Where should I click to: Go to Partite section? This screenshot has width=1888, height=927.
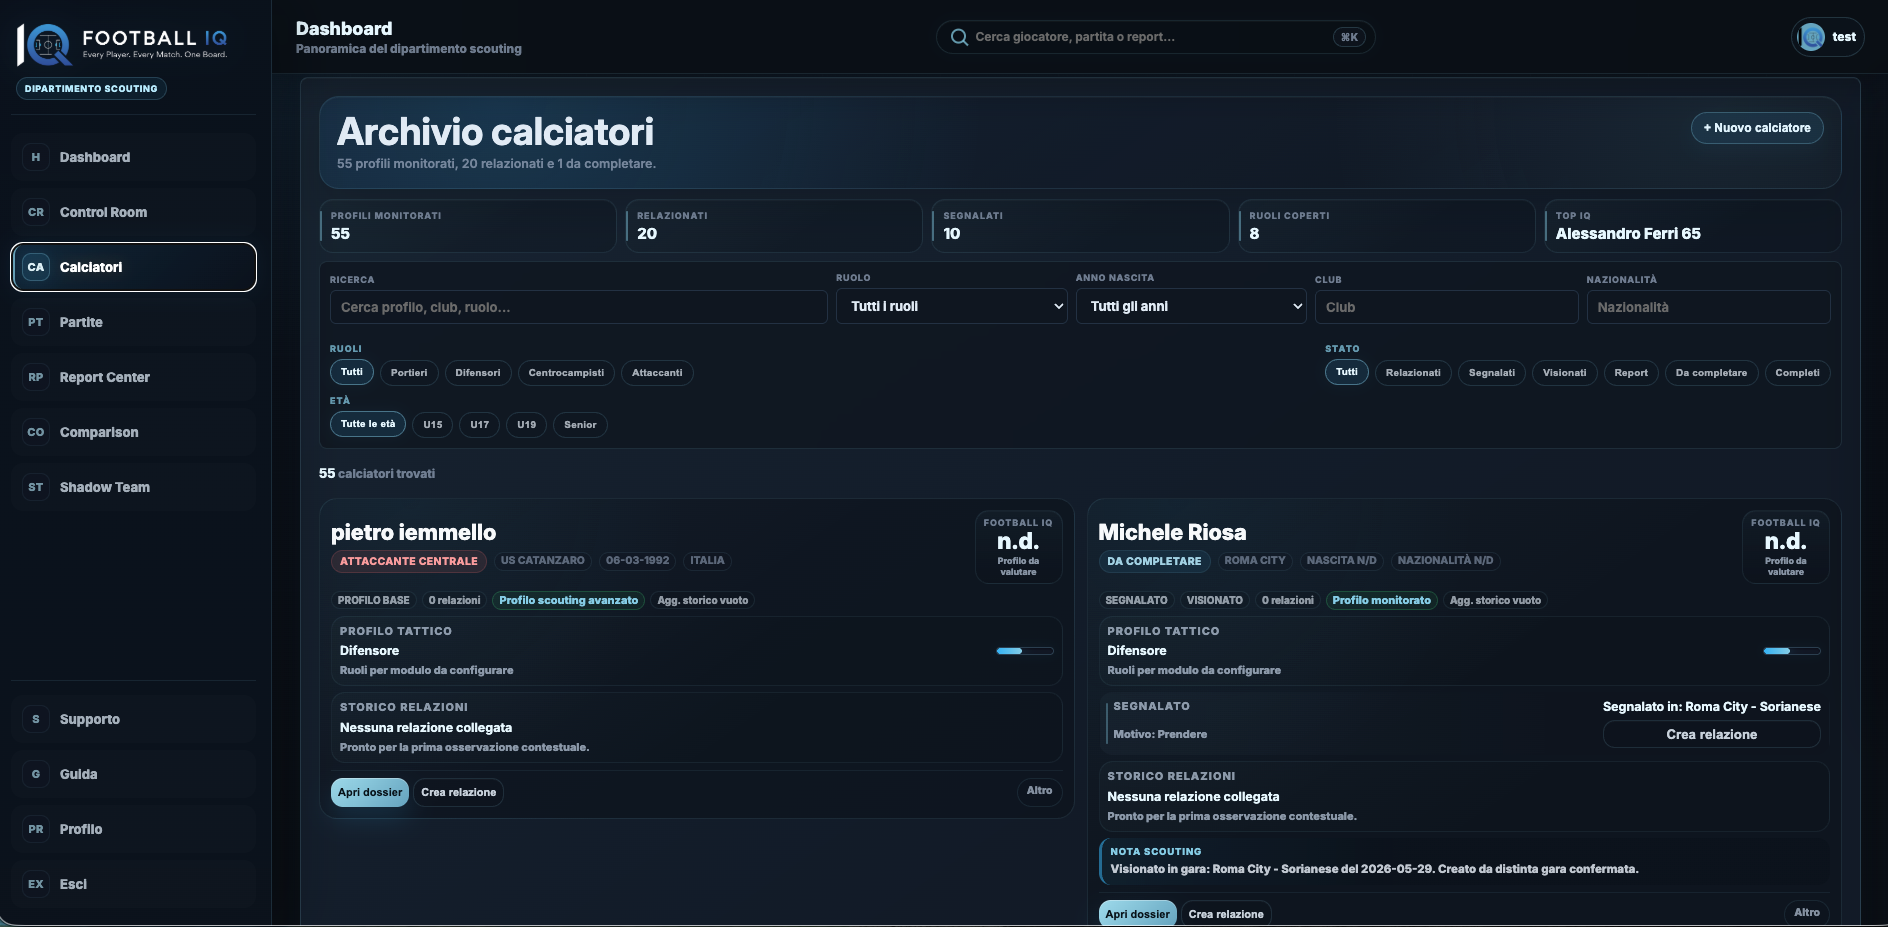[x=134, y=322]
